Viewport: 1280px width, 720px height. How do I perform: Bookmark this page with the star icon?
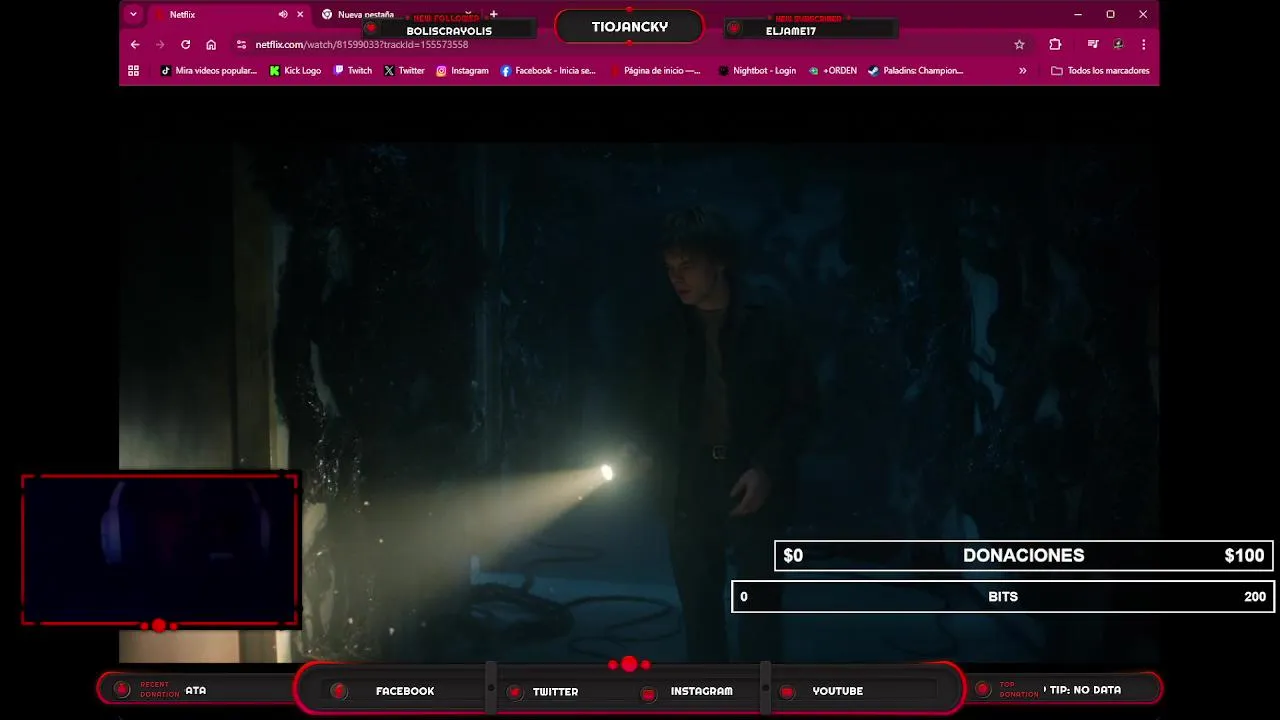click(1019, 44)
